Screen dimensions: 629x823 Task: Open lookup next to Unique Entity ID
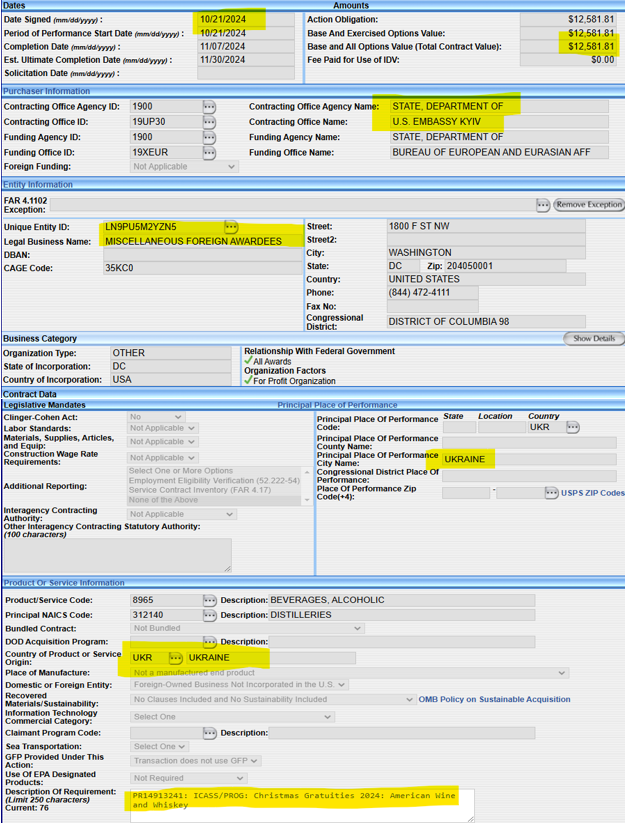point(230,227)
